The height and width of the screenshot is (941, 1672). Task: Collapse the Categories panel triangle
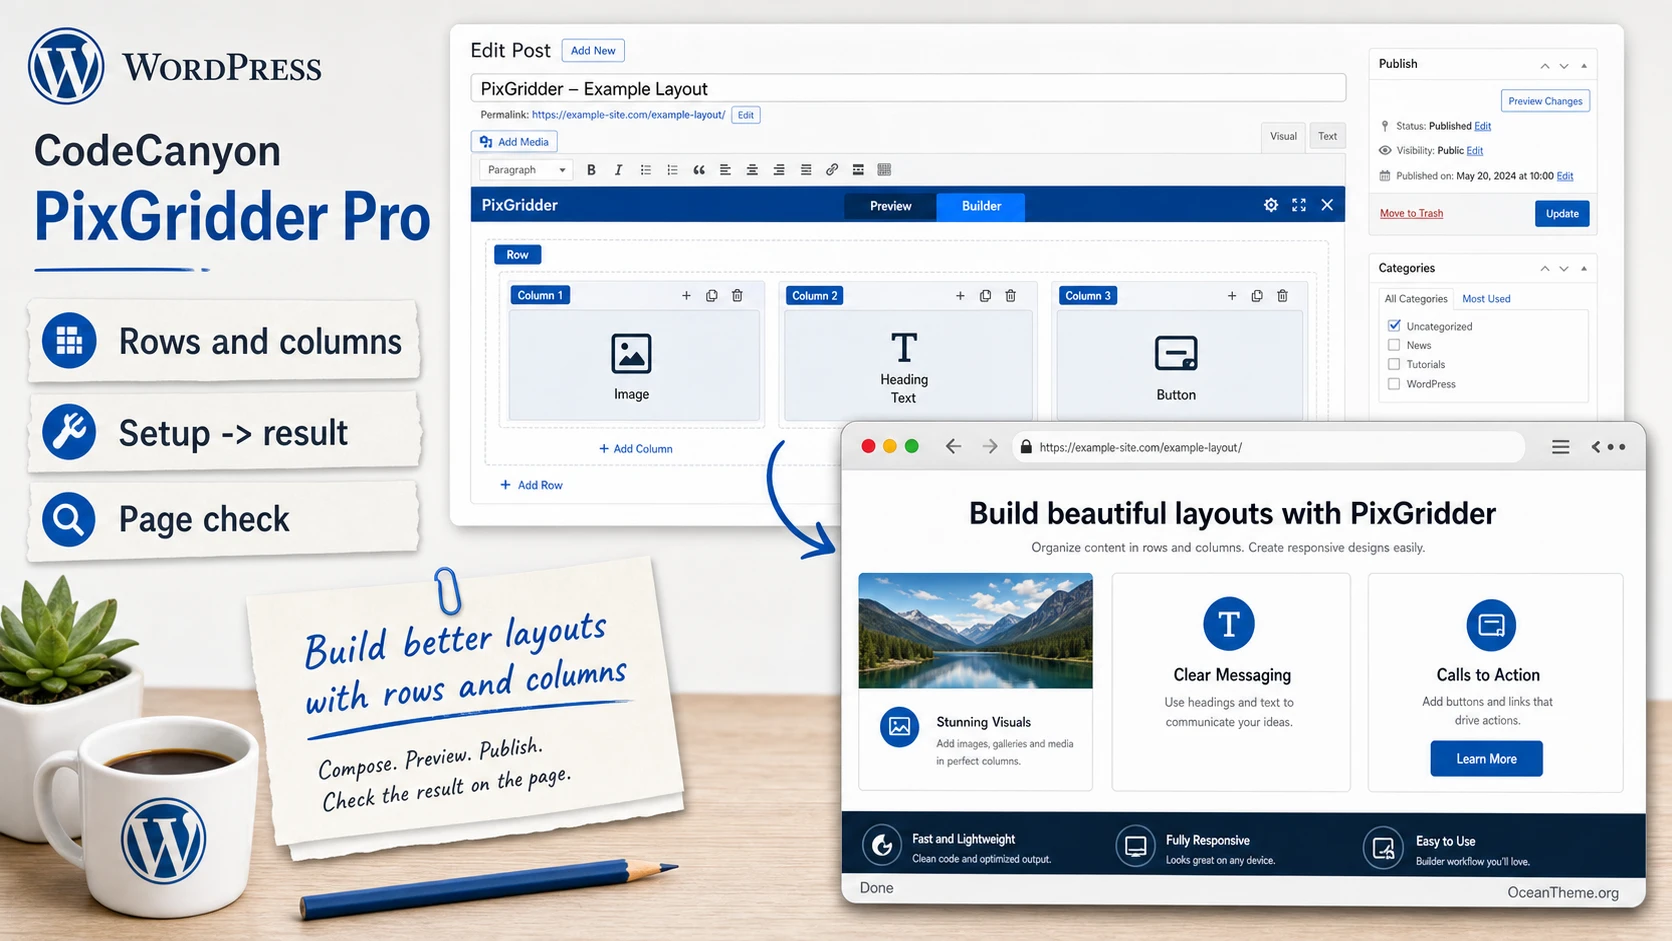(x=1584, y=269)
